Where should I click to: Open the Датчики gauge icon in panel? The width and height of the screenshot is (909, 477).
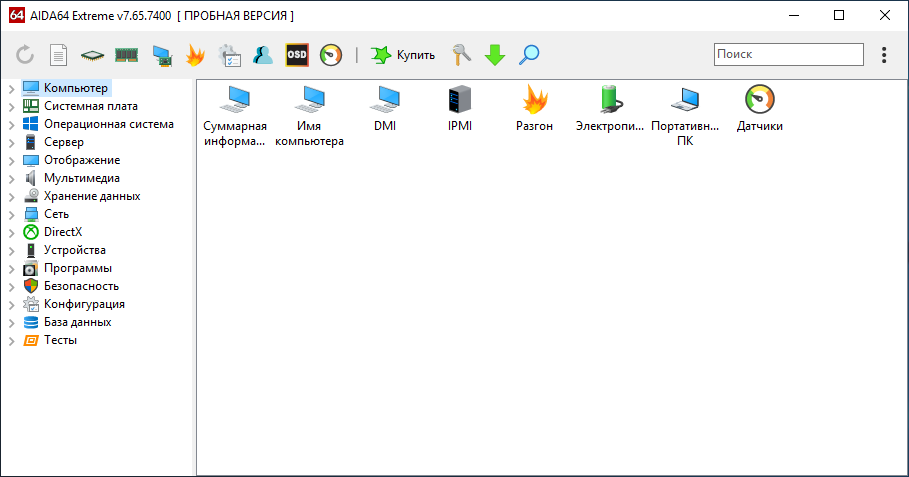pyautogui.click(x=759, y=109)
